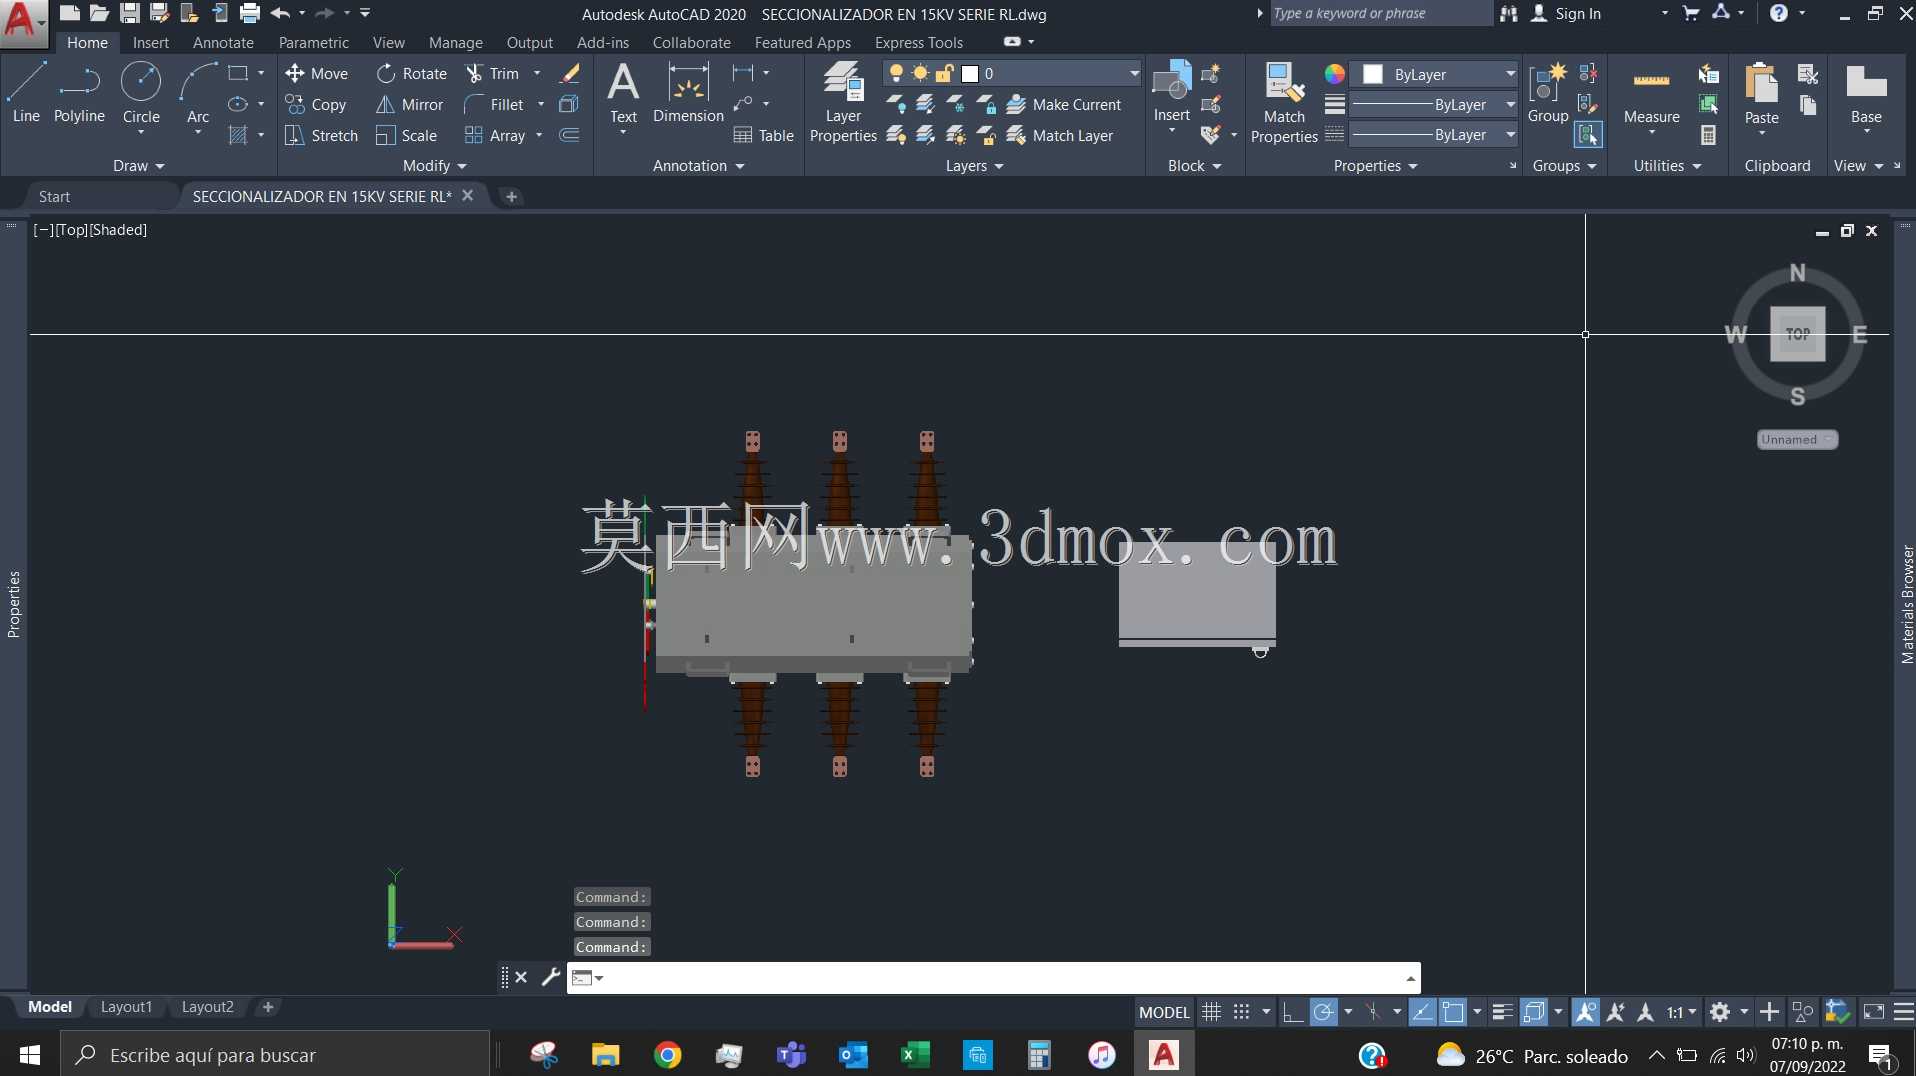Activate the Rotate command
The height and width of the screenshot is (1076, 1916).
tap(412, 73)
